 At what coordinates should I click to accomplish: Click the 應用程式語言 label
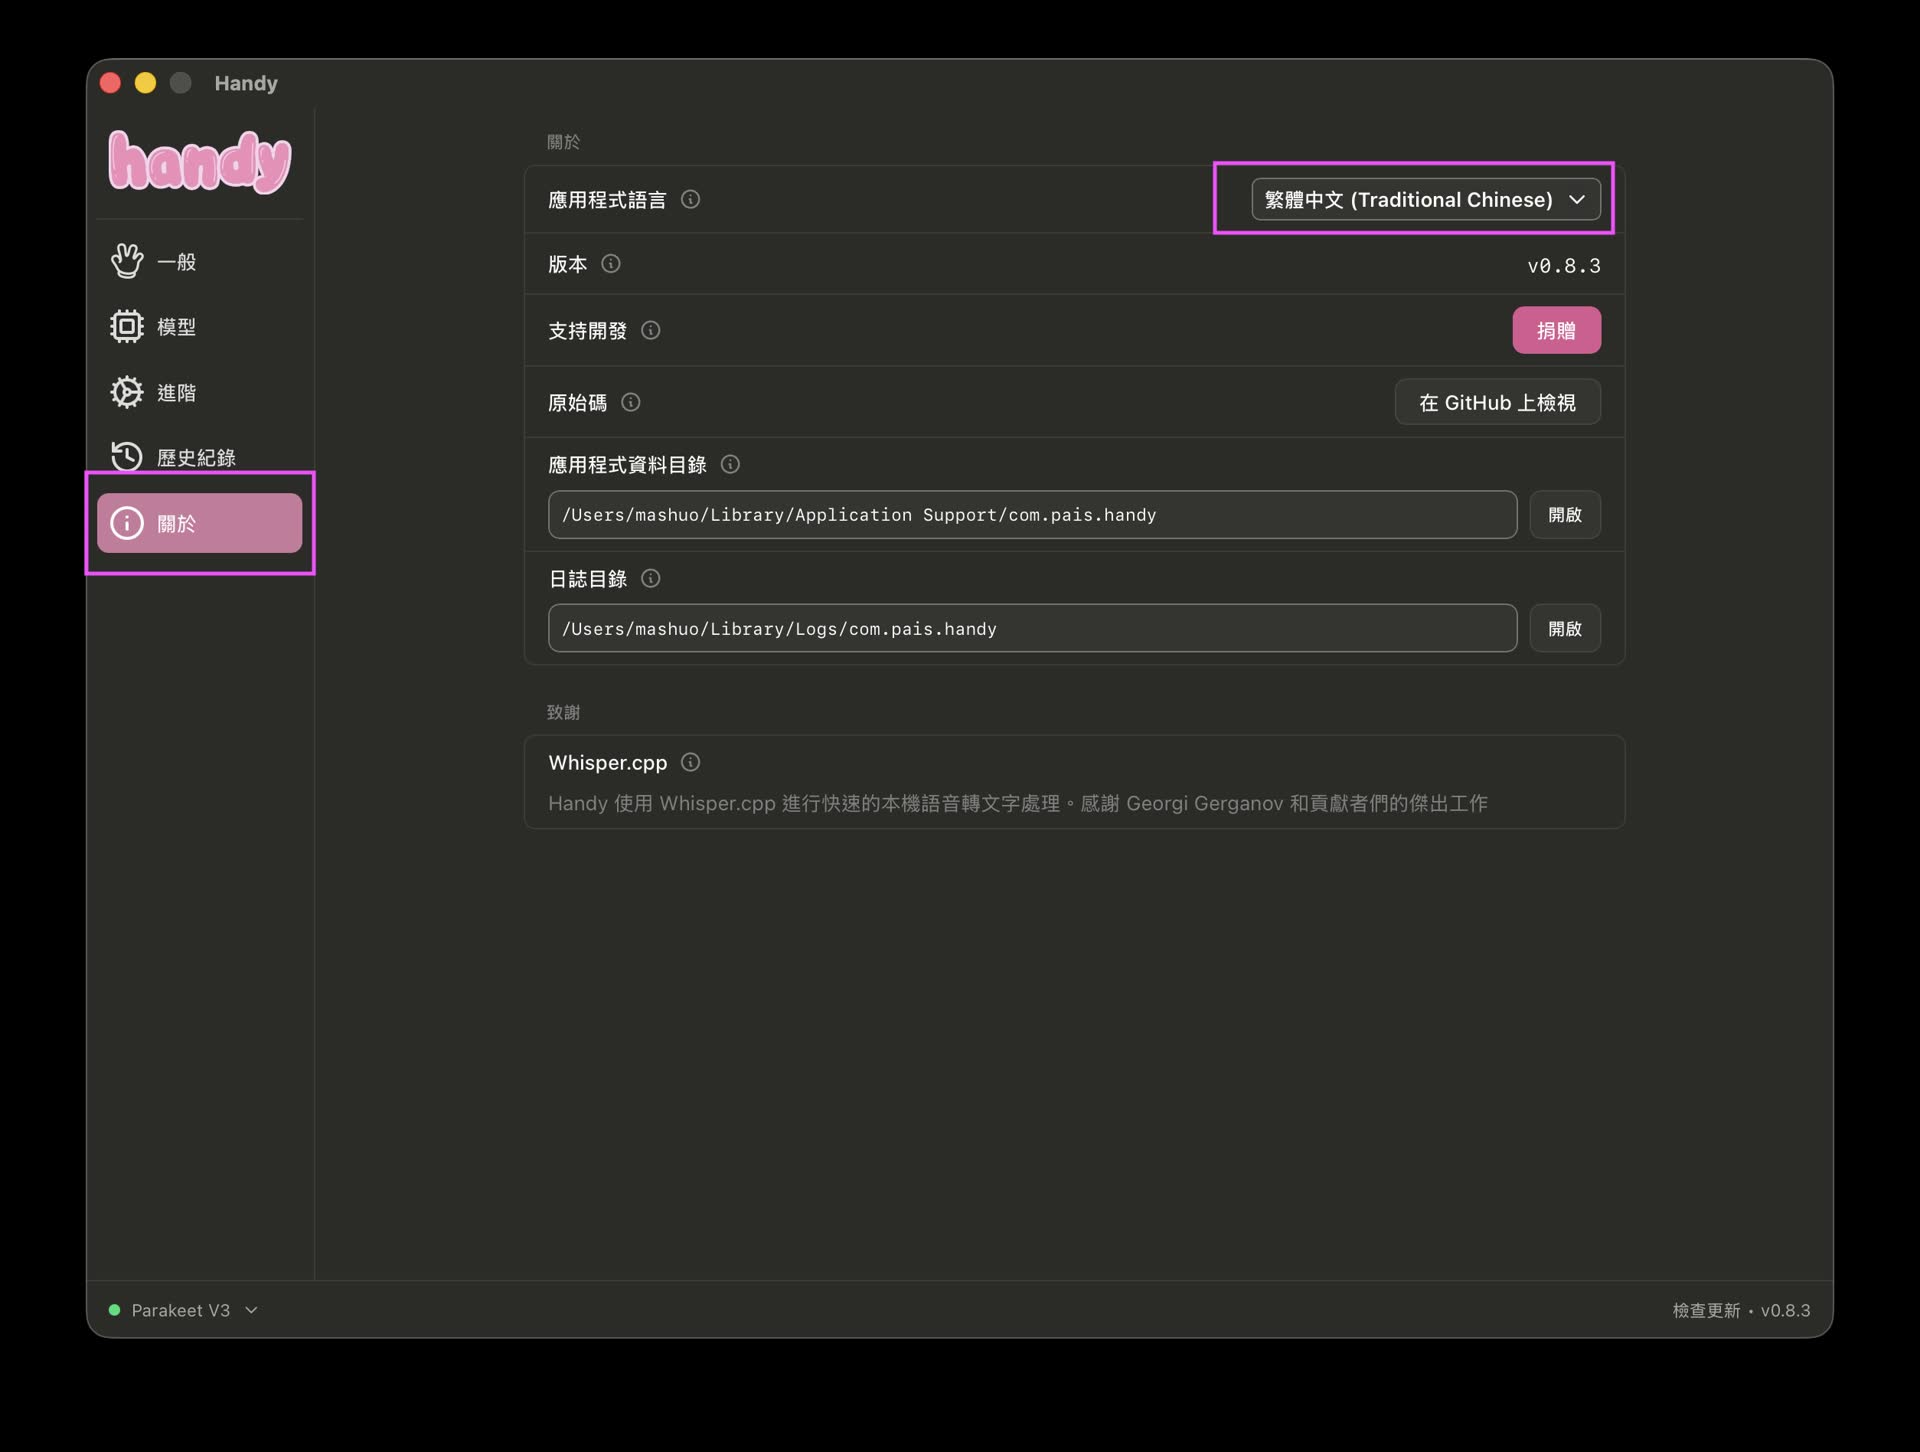click(607, 199)
